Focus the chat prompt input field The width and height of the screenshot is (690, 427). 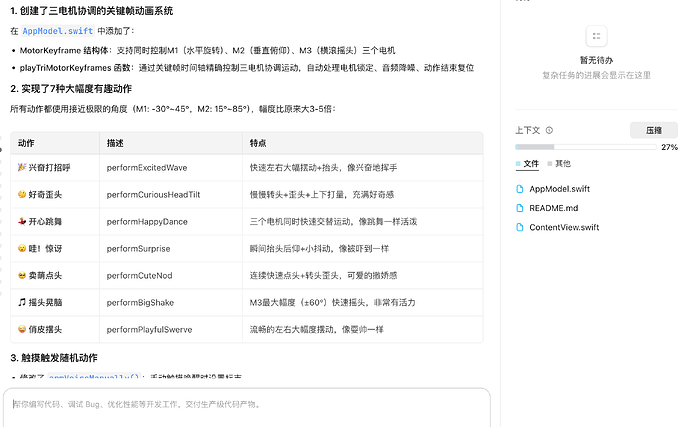246,409
